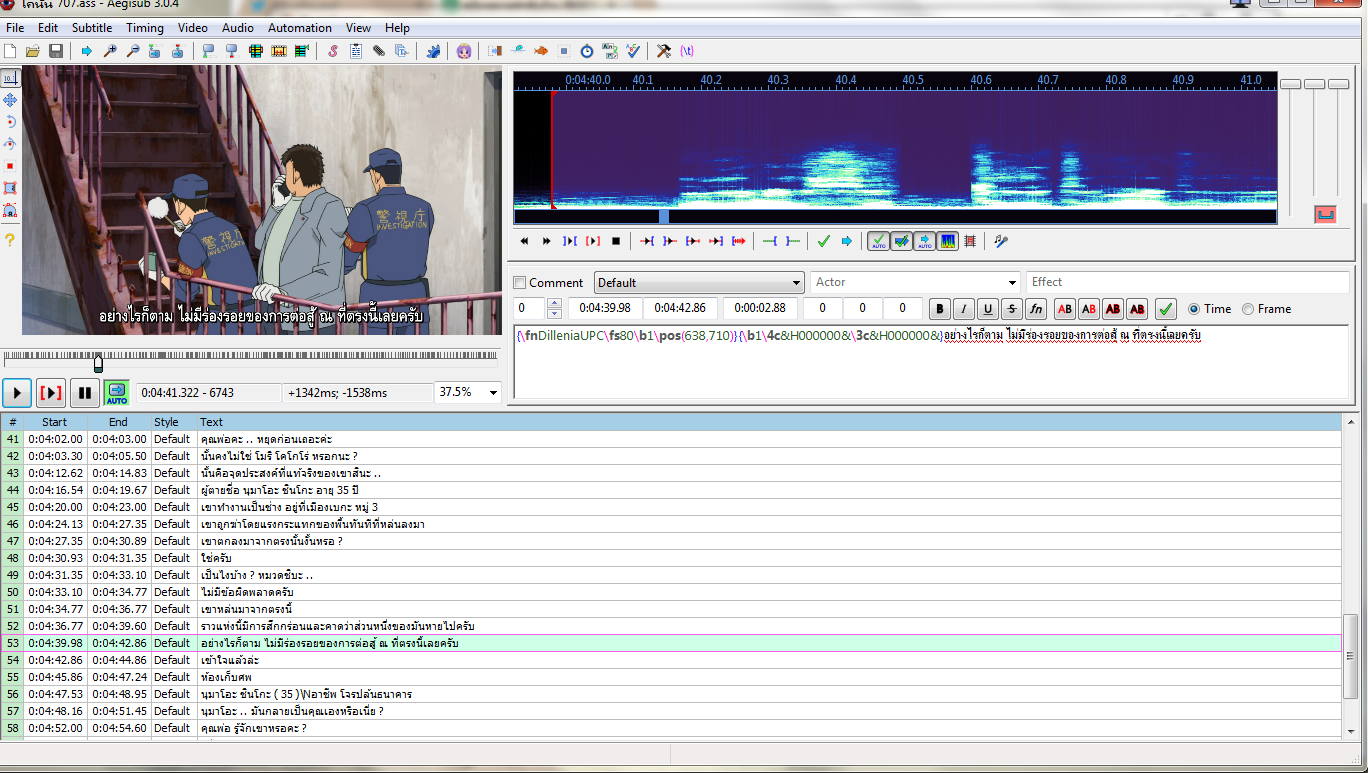
Task: Zoom video in with the magnifier plus icon
Action: (x=110, y=51)
